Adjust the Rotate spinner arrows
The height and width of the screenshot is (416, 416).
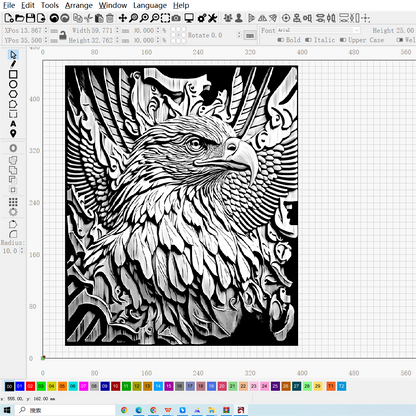click(x=239, y=35)
